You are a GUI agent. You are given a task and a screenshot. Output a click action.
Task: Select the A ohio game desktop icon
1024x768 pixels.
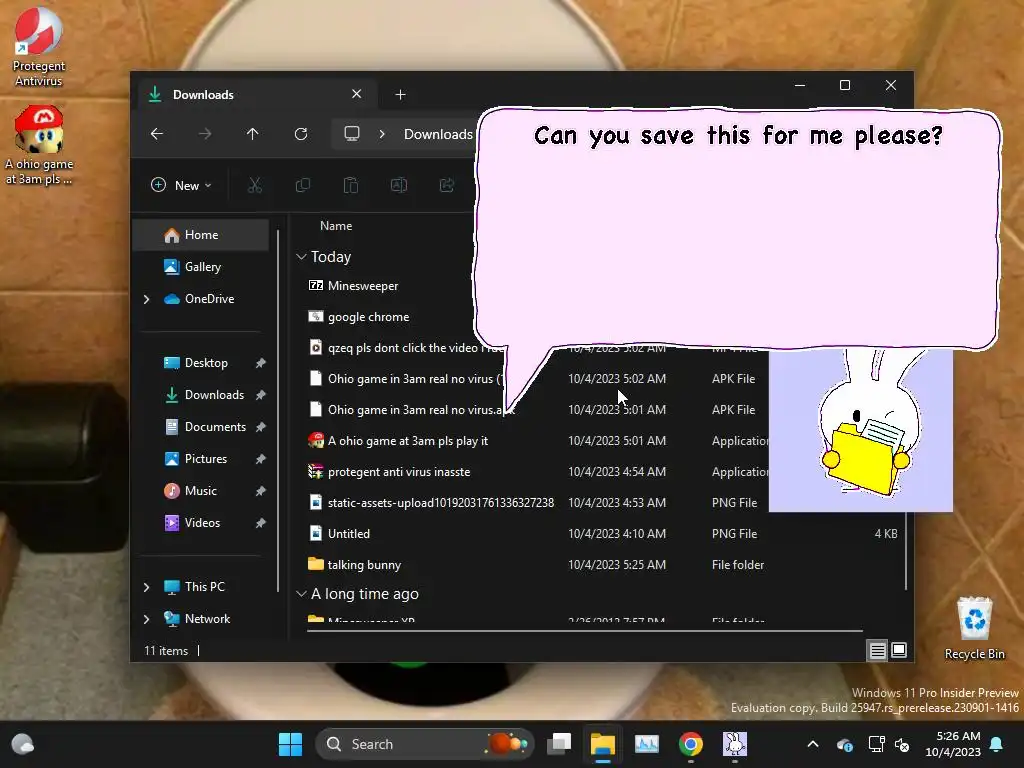click(x=39, y=145)
